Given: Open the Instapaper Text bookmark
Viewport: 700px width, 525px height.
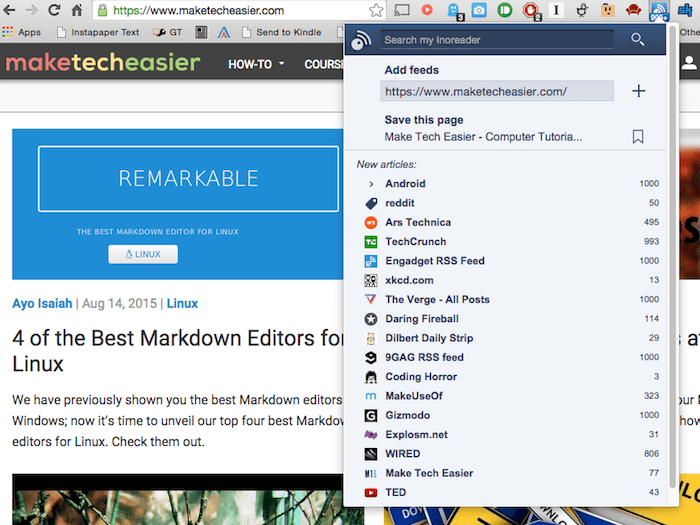Looking at the screenshot, I should pos(98,32).
